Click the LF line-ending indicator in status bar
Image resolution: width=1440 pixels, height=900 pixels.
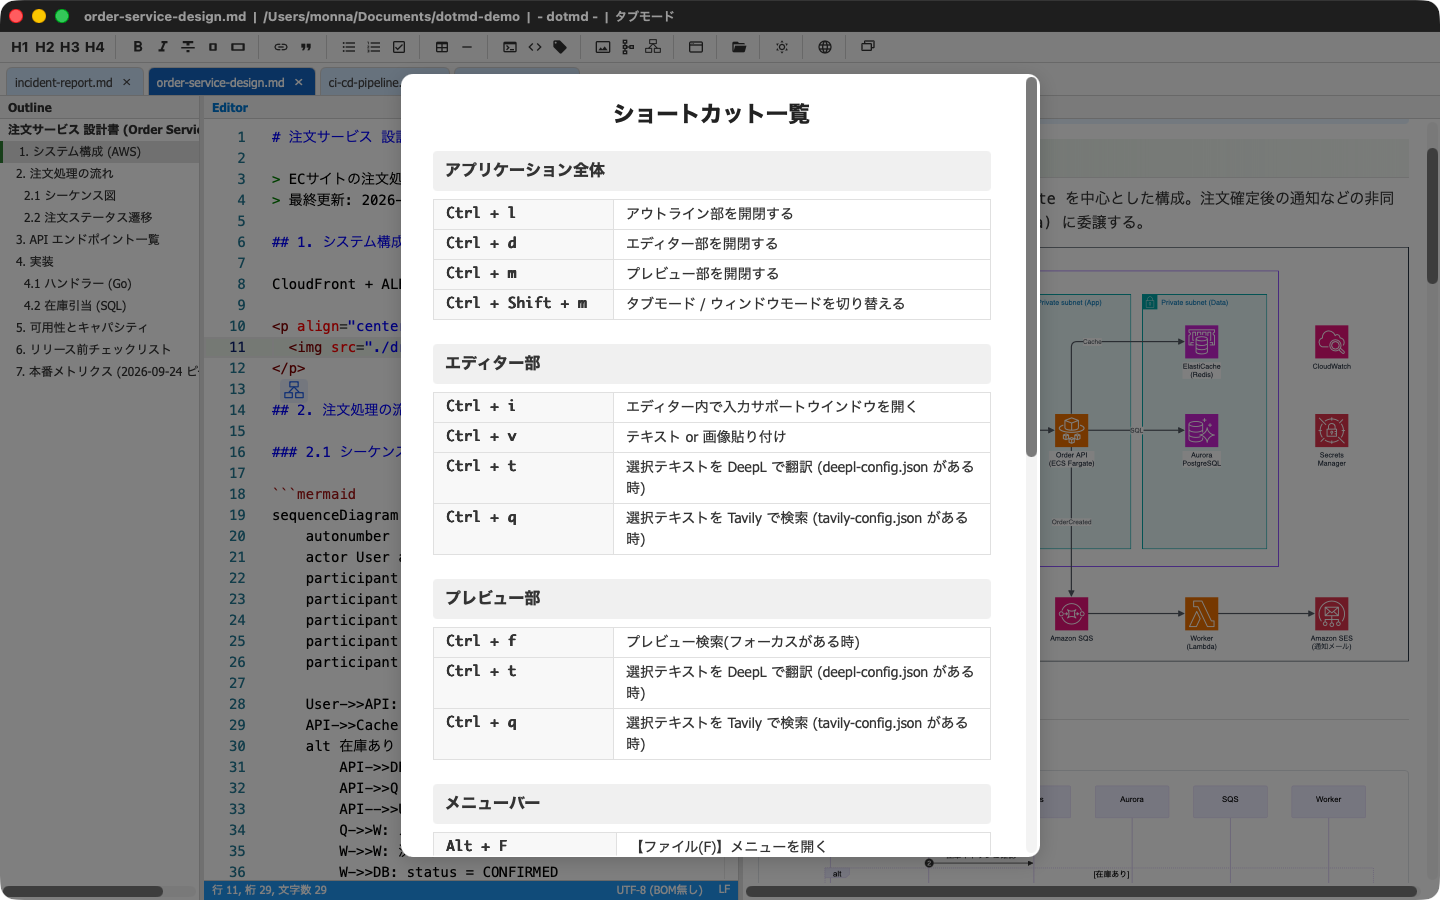tap(724, 890)
